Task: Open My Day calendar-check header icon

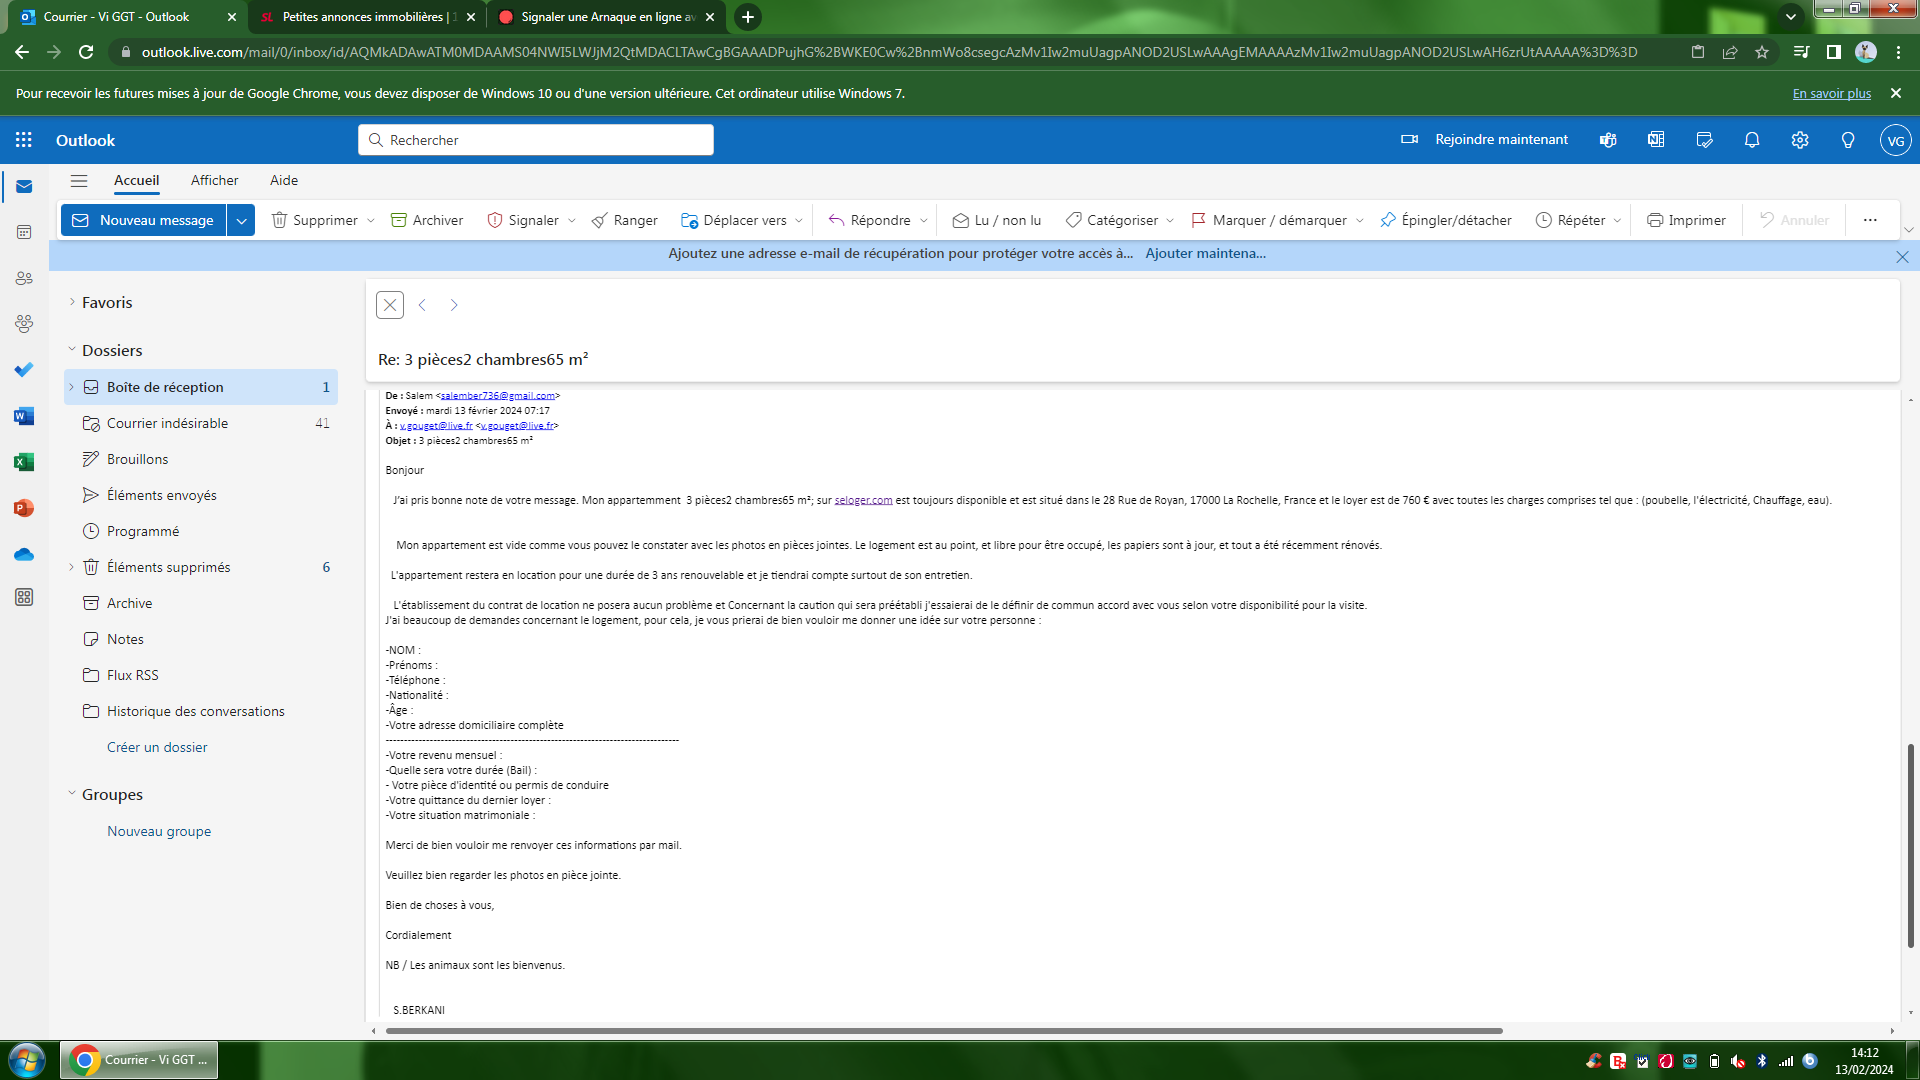Action: [1704, 140]
